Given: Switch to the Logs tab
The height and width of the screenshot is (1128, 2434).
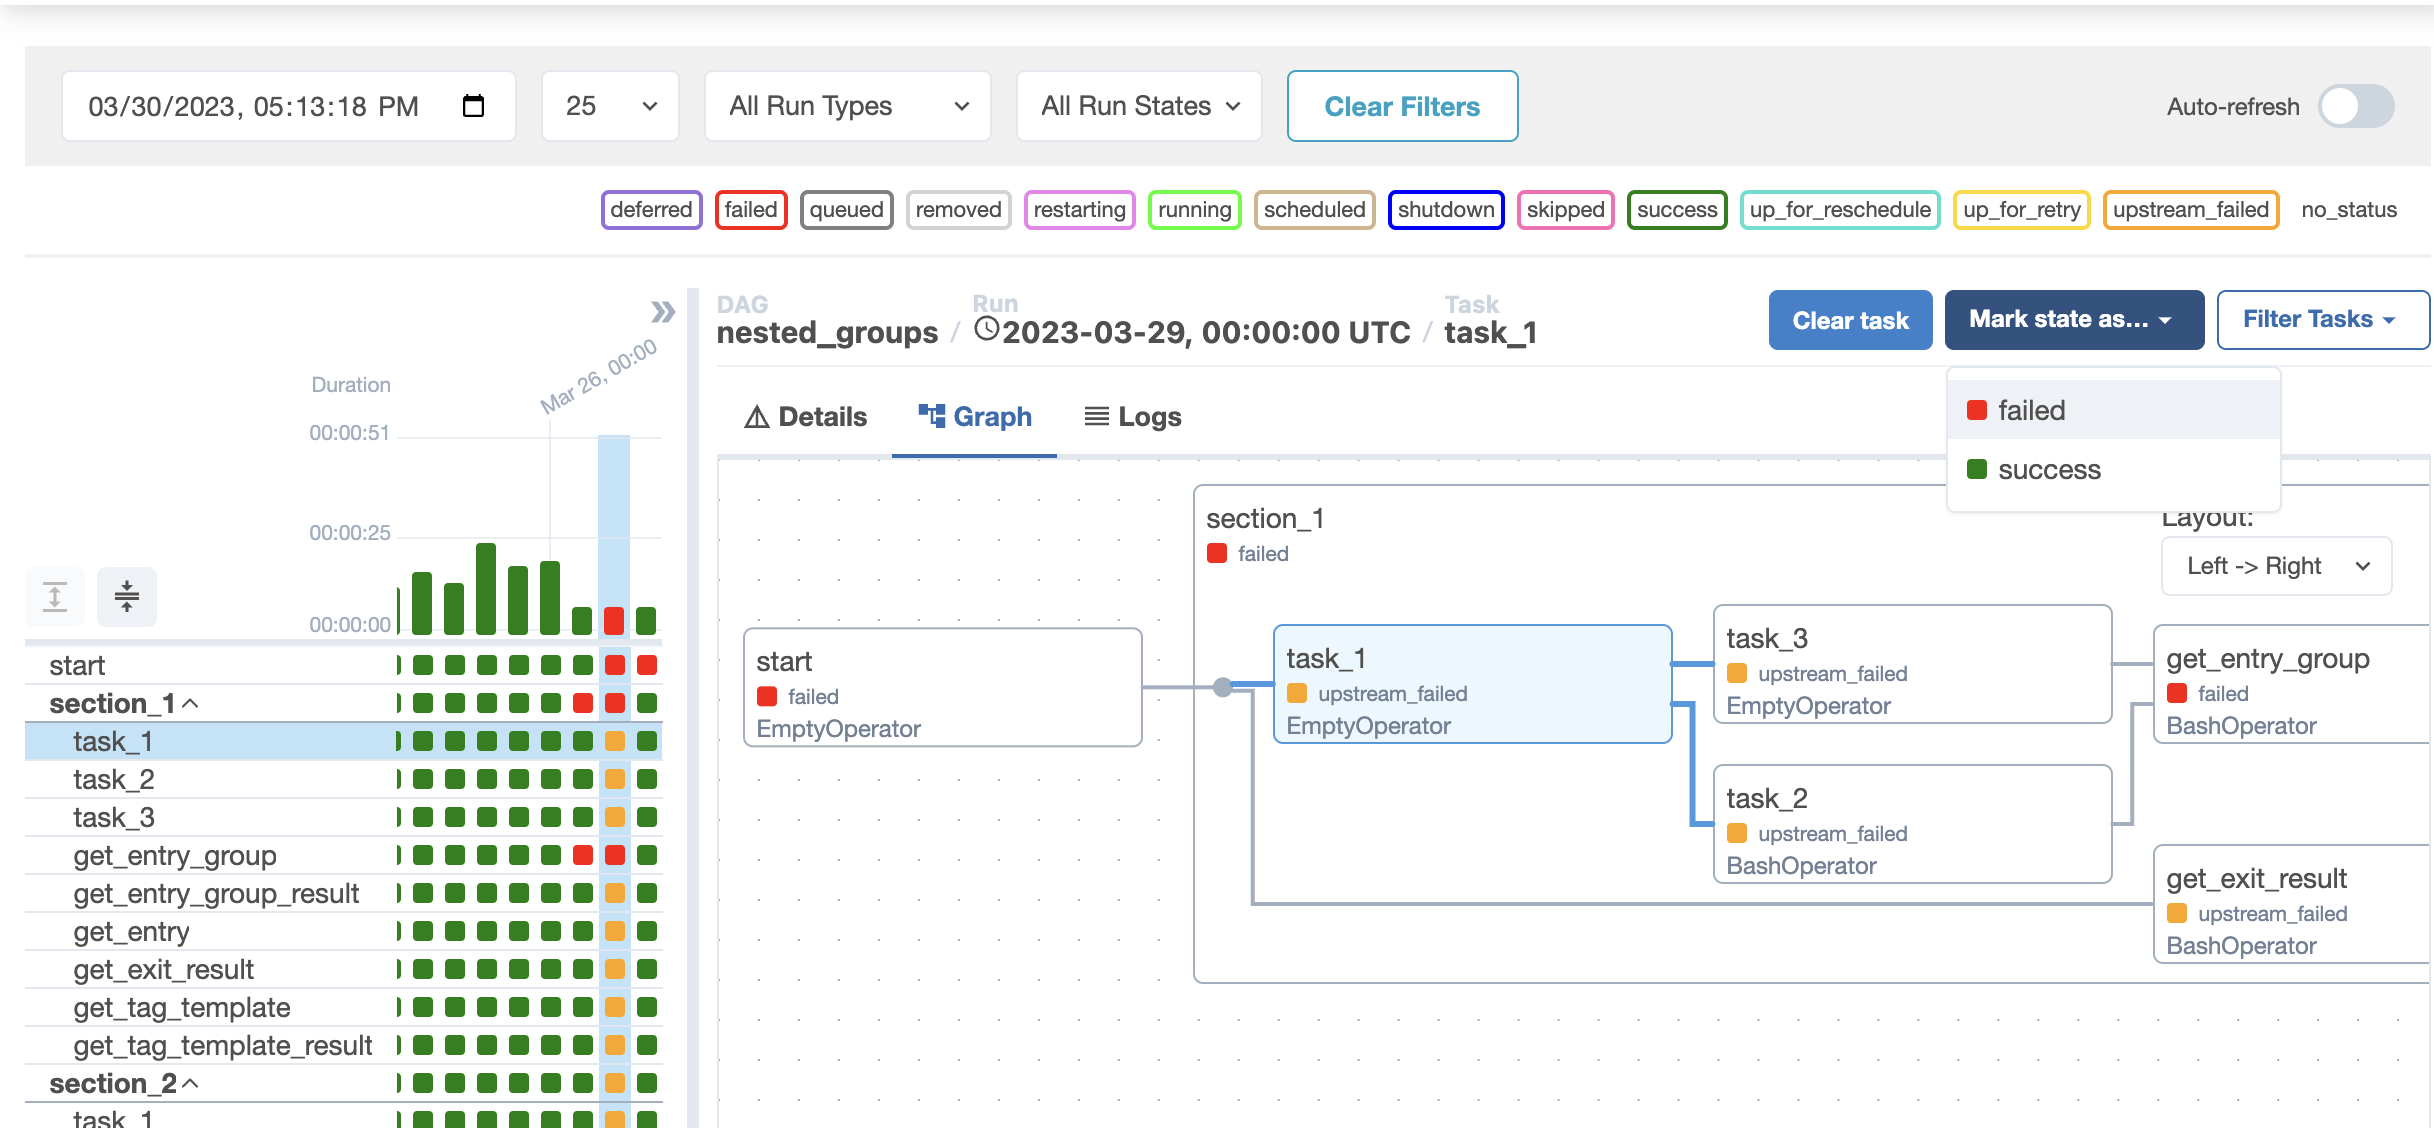Looking at the screenshot, I should [1133, 417].
